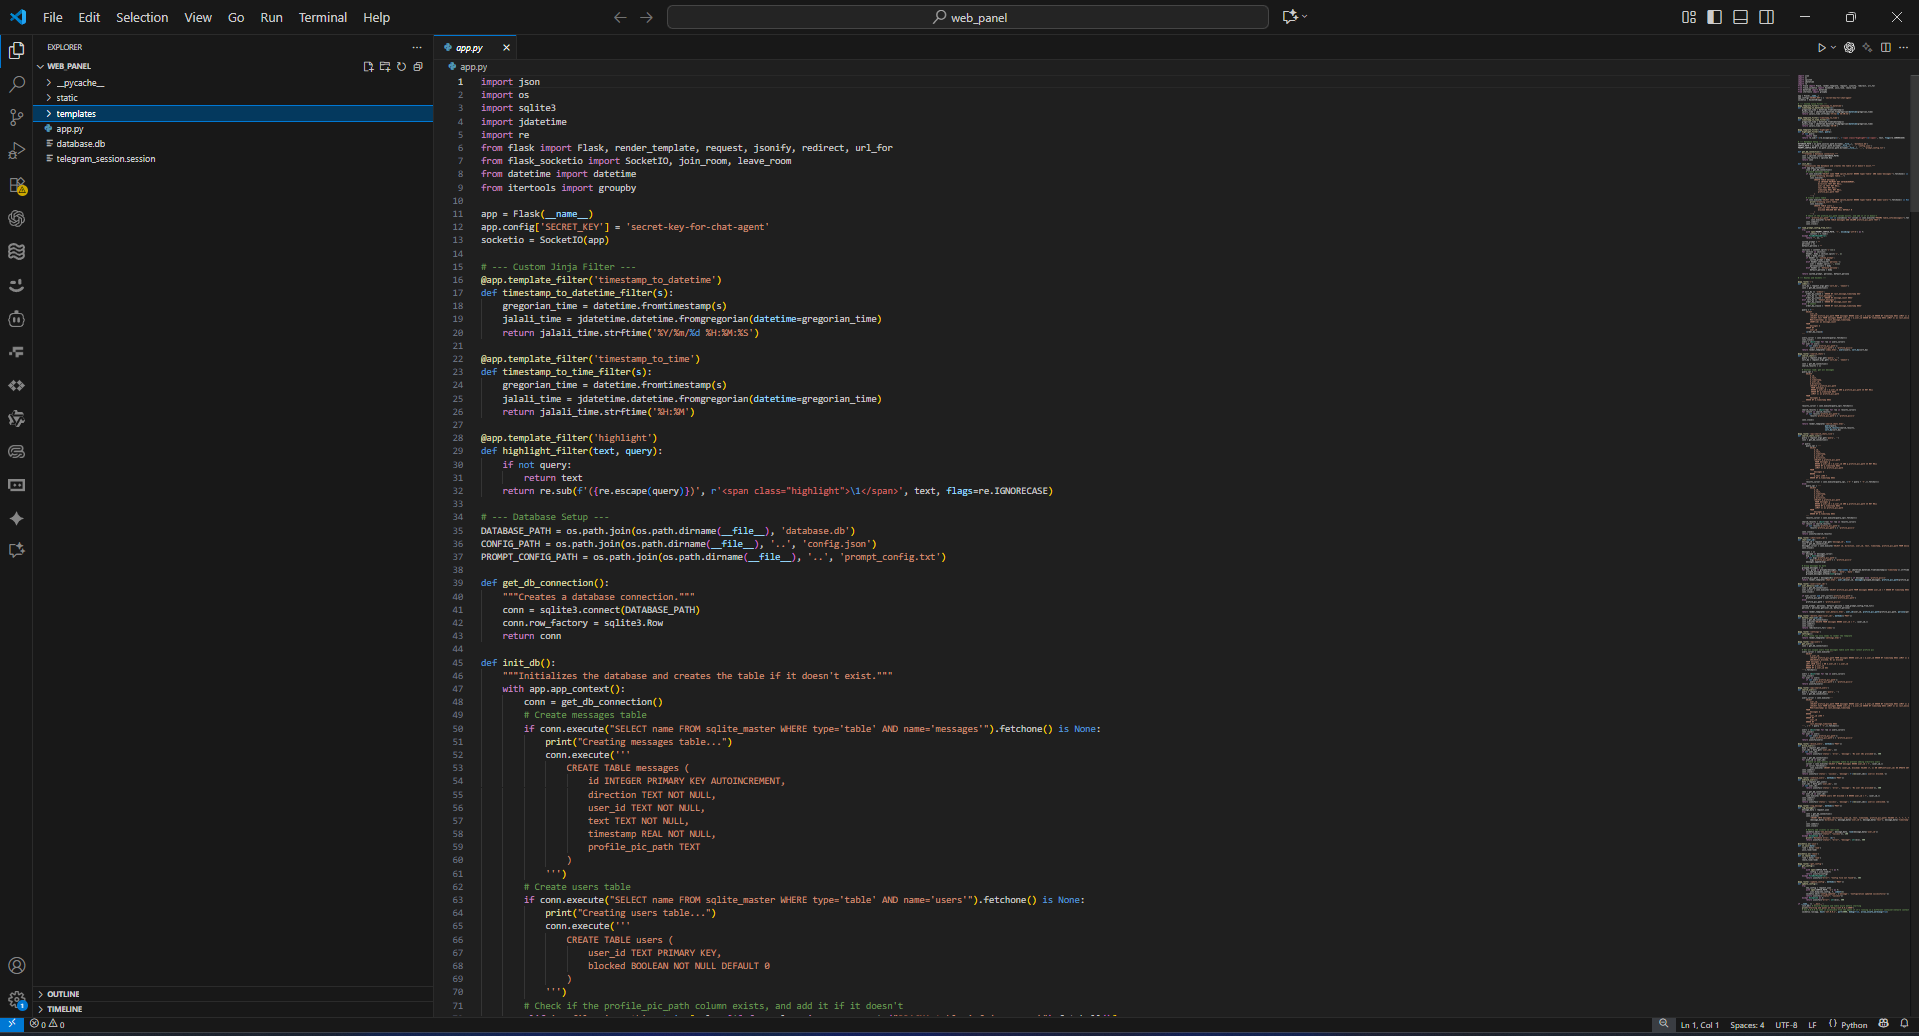
Task: Refresh the Explorer file tree
Action: tap(401, 67)
